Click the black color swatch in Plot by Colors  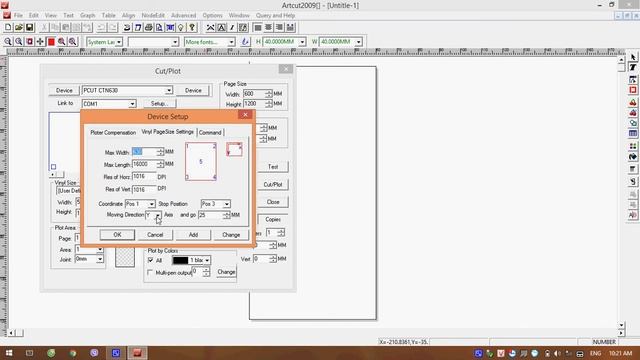click(x=180, y=260)
